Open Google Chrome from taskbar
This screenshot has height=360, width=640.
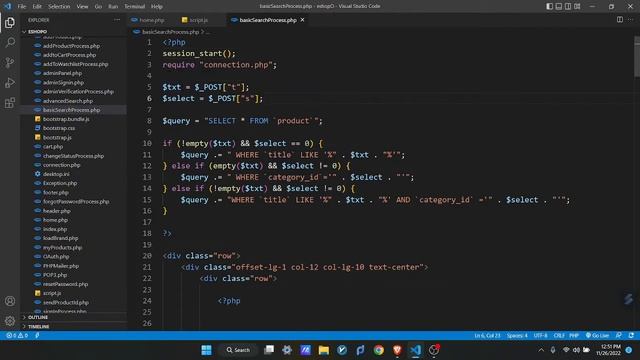pos(379,350)
